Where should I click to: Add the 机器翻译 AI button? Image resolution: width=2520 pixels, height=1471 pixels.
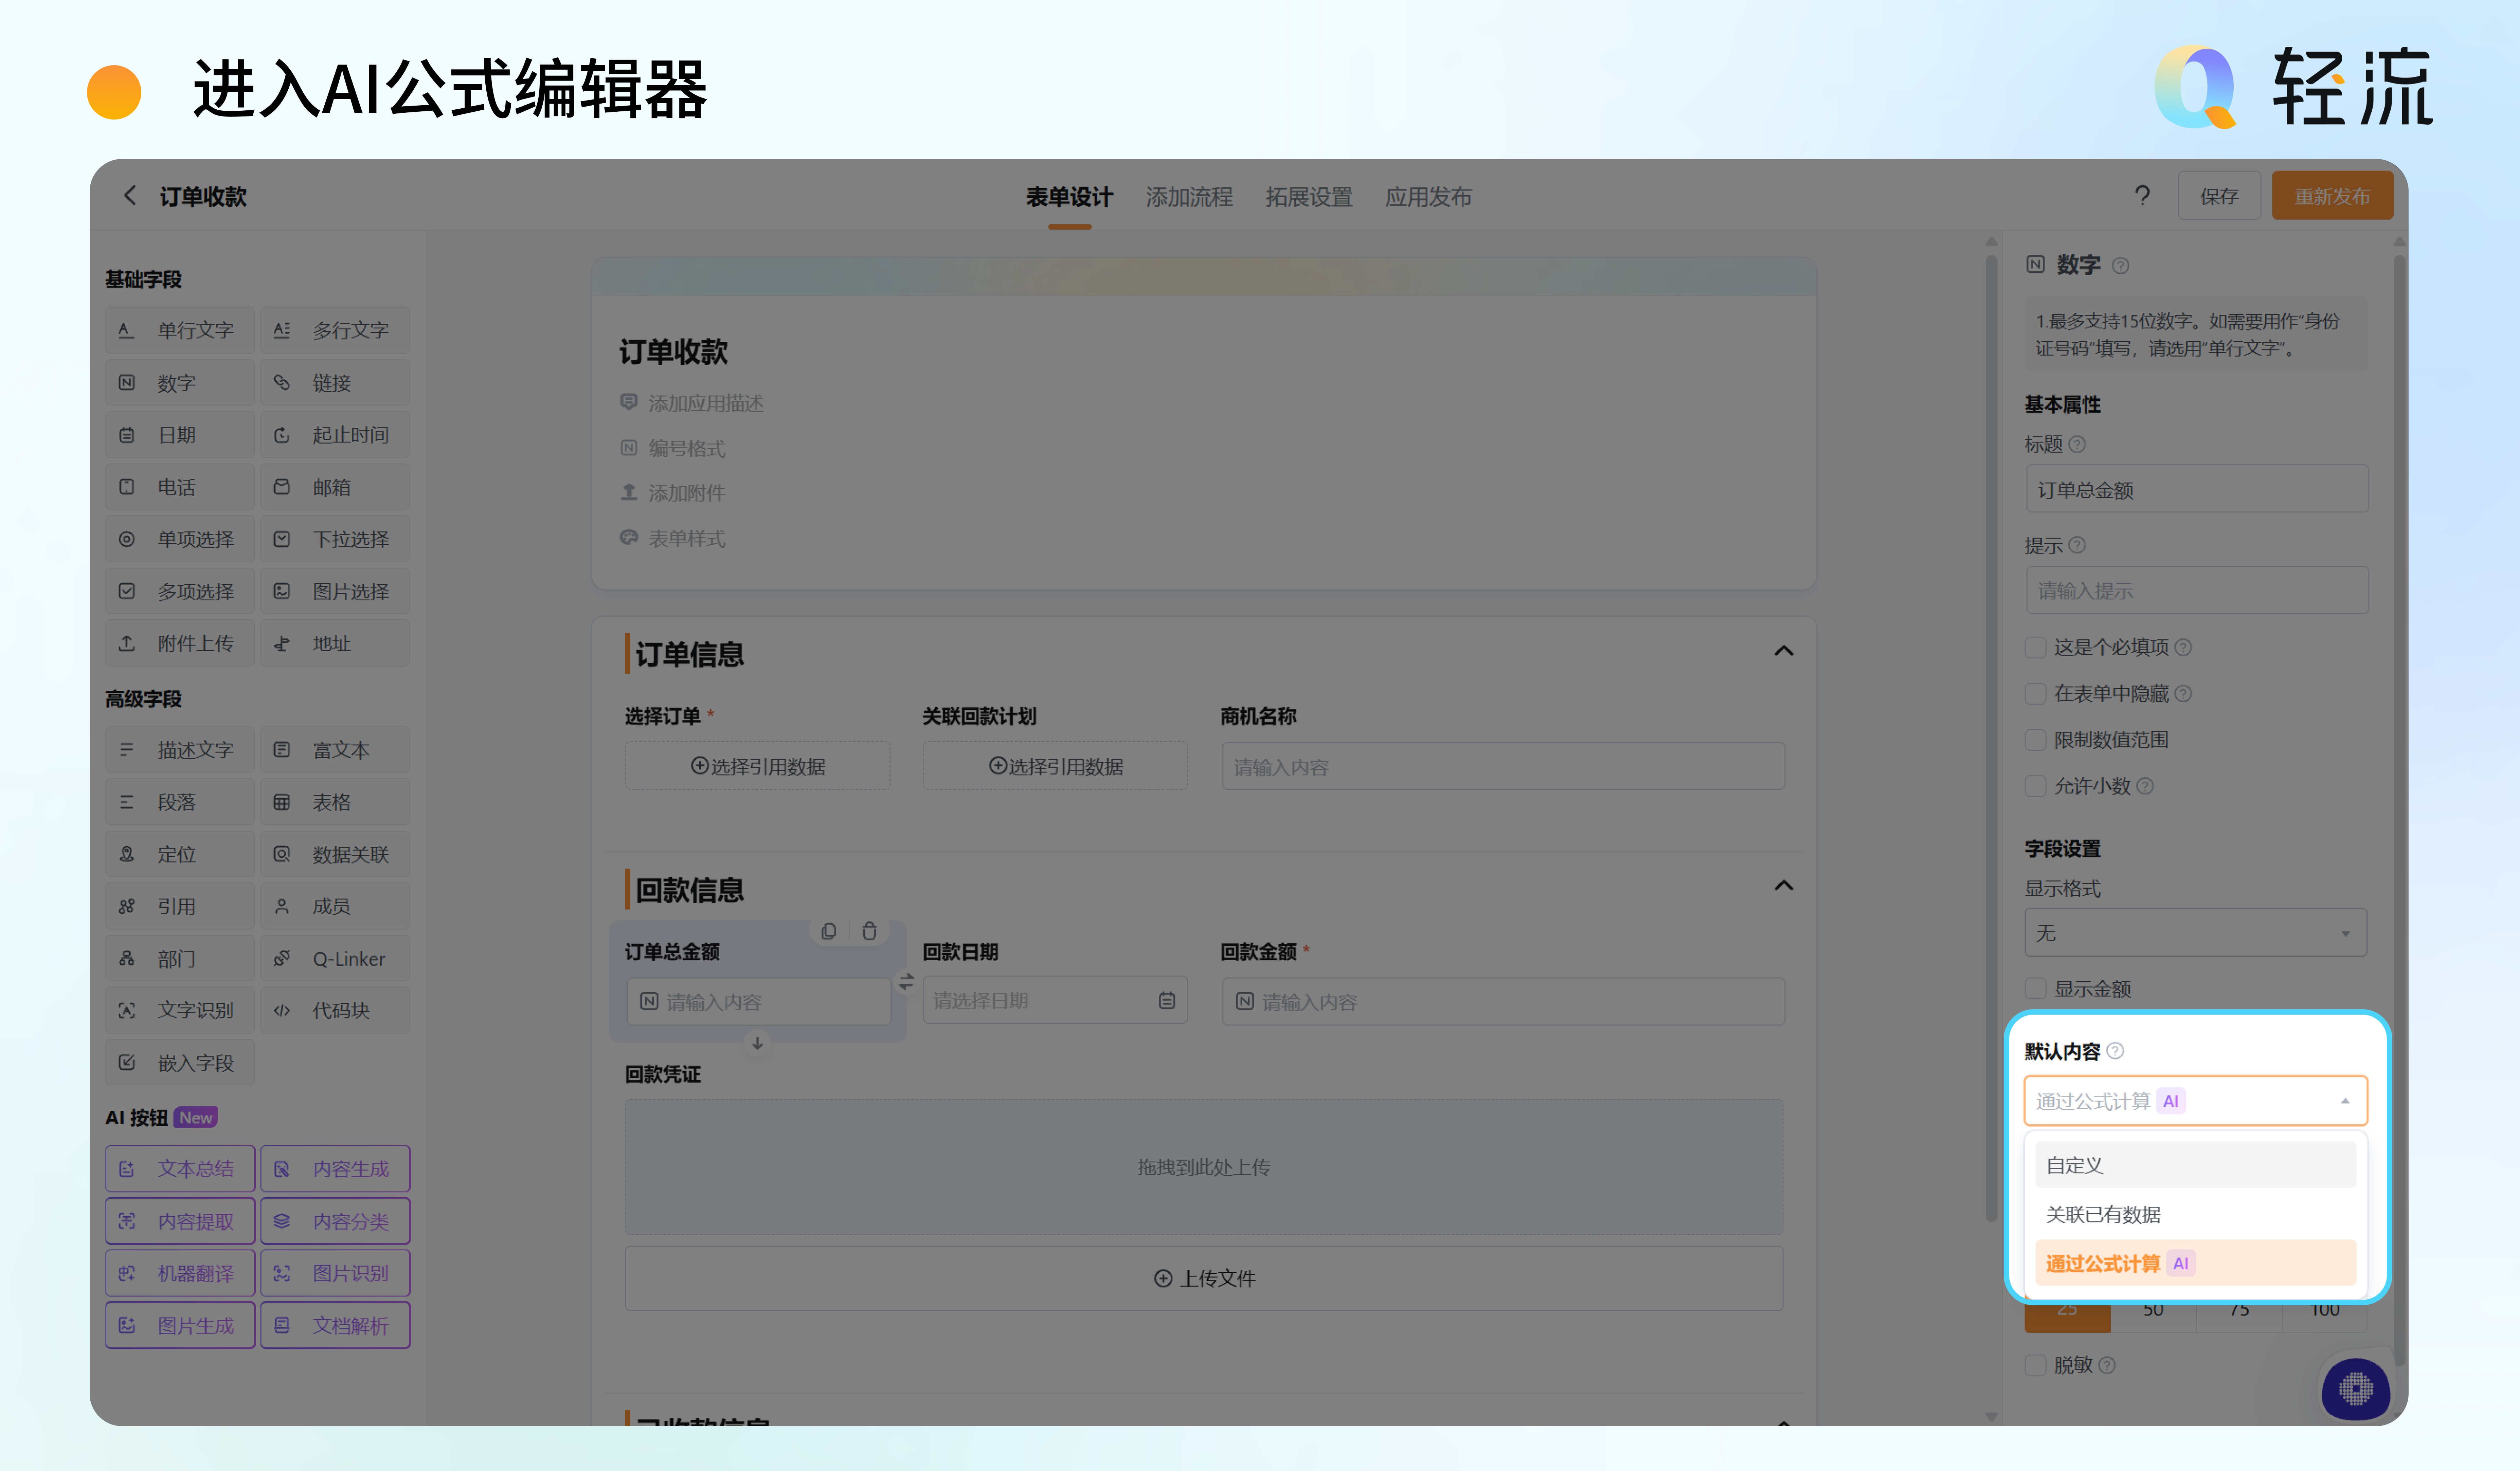tap(180, 1273)
